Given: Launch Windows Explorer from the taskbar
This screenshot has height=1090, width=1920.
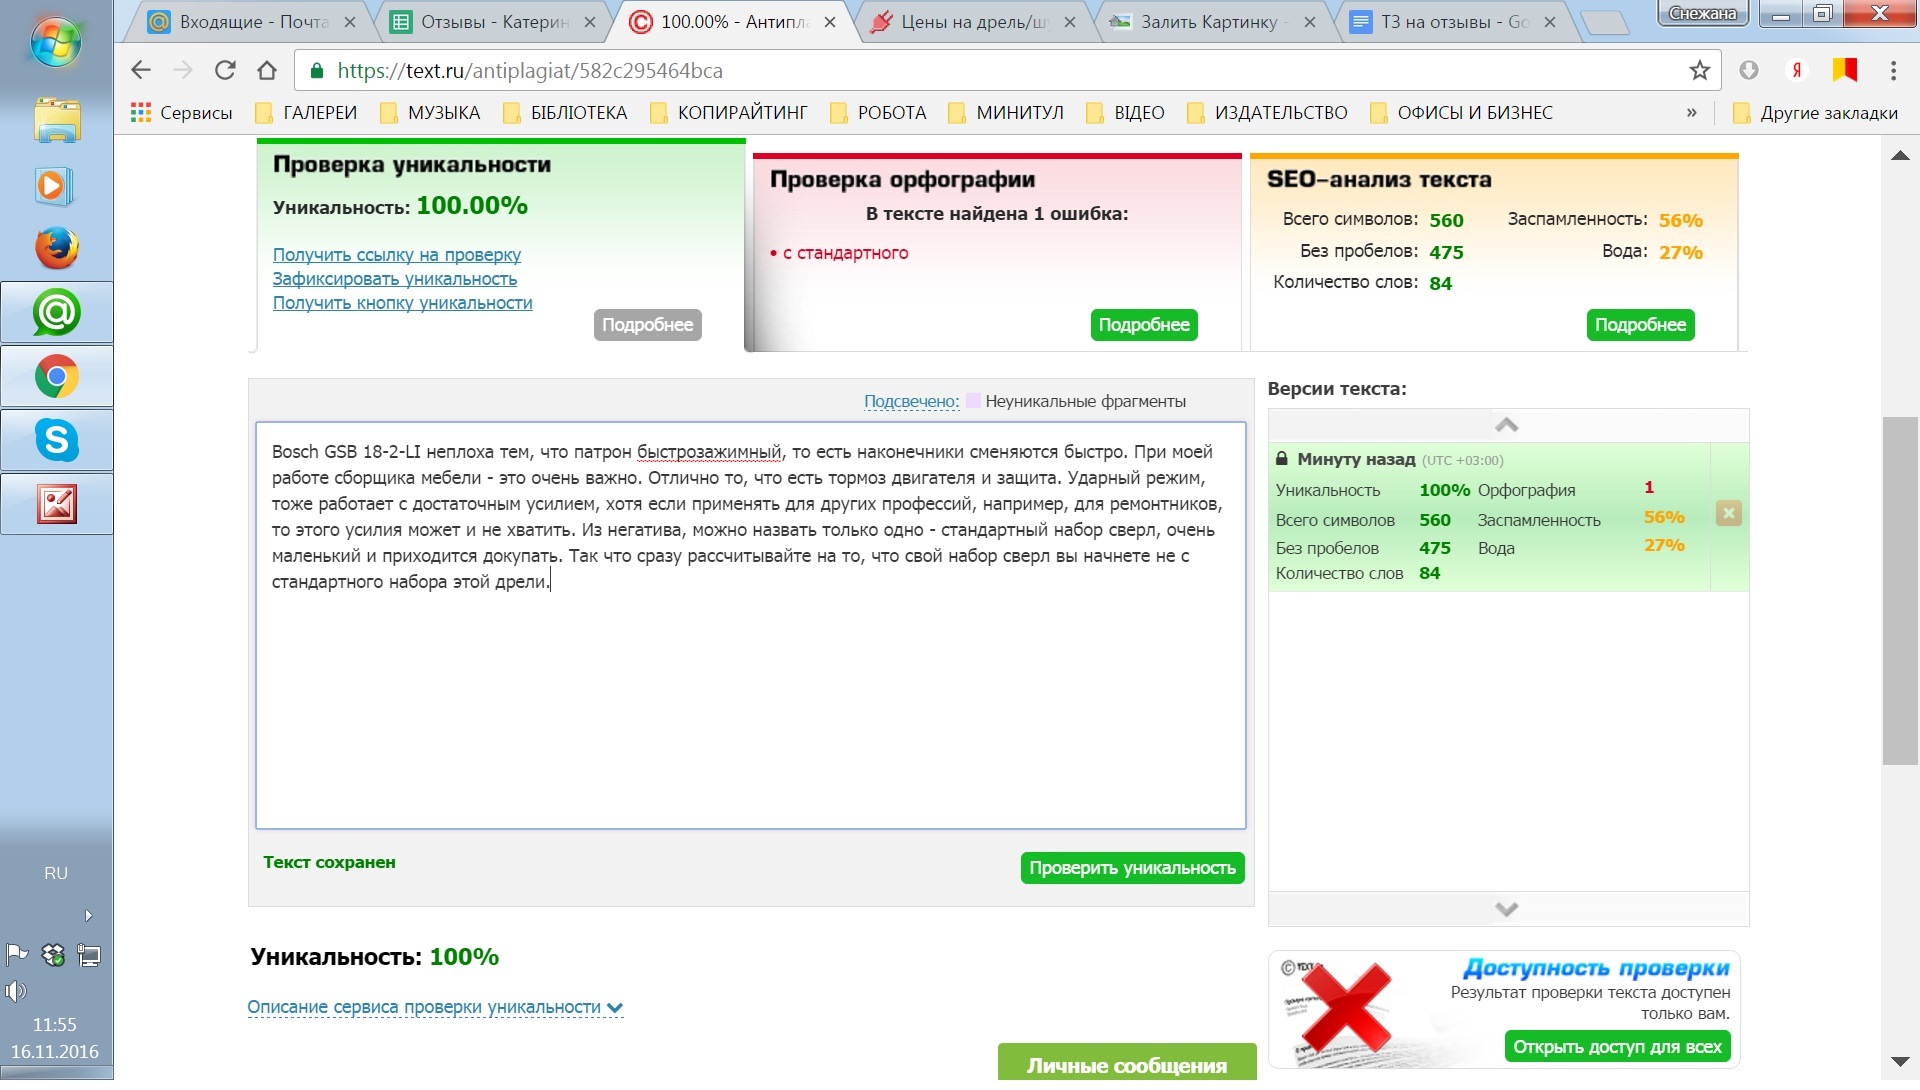Looking at the screenshot, I should coord(57,121).
